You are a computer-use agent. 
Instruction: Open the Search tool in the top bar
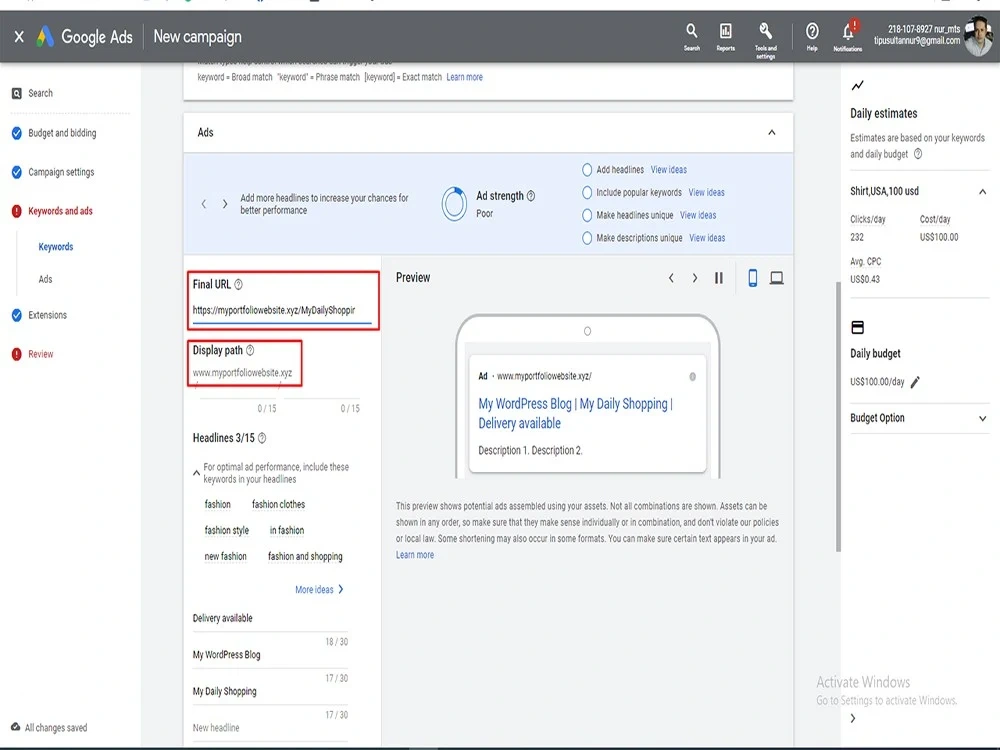coord(692,36)
